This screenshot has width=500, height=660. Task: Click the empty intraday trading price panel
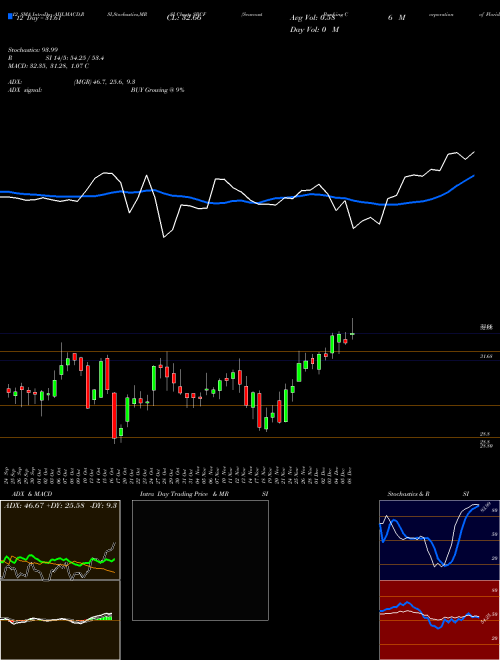click(200, 560)
